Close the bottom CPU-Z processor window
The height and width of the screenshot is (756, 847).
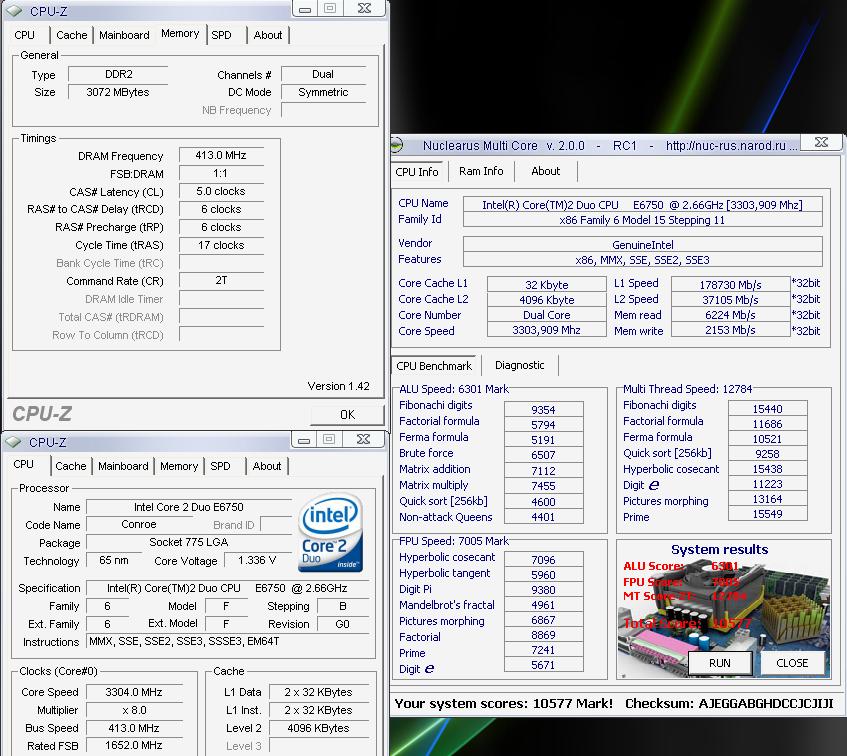[364, 439]
